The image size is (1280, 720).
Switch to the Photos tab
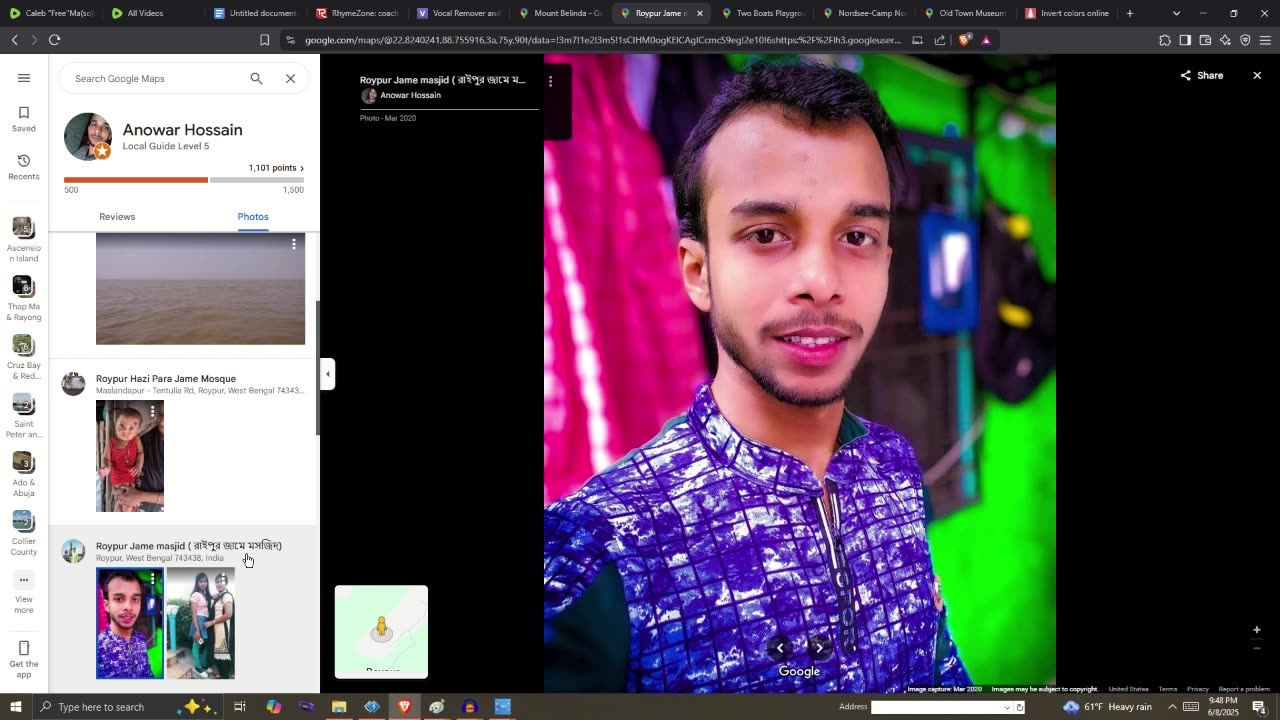tap(253, 217)
